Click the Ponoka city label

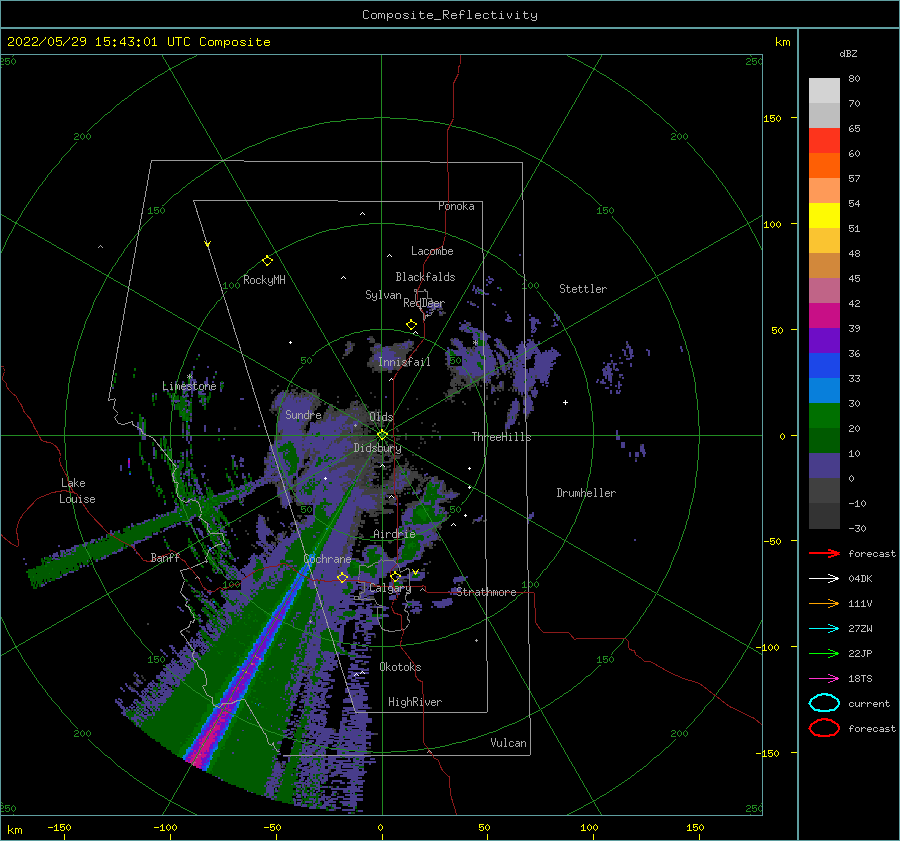point(456,206)
